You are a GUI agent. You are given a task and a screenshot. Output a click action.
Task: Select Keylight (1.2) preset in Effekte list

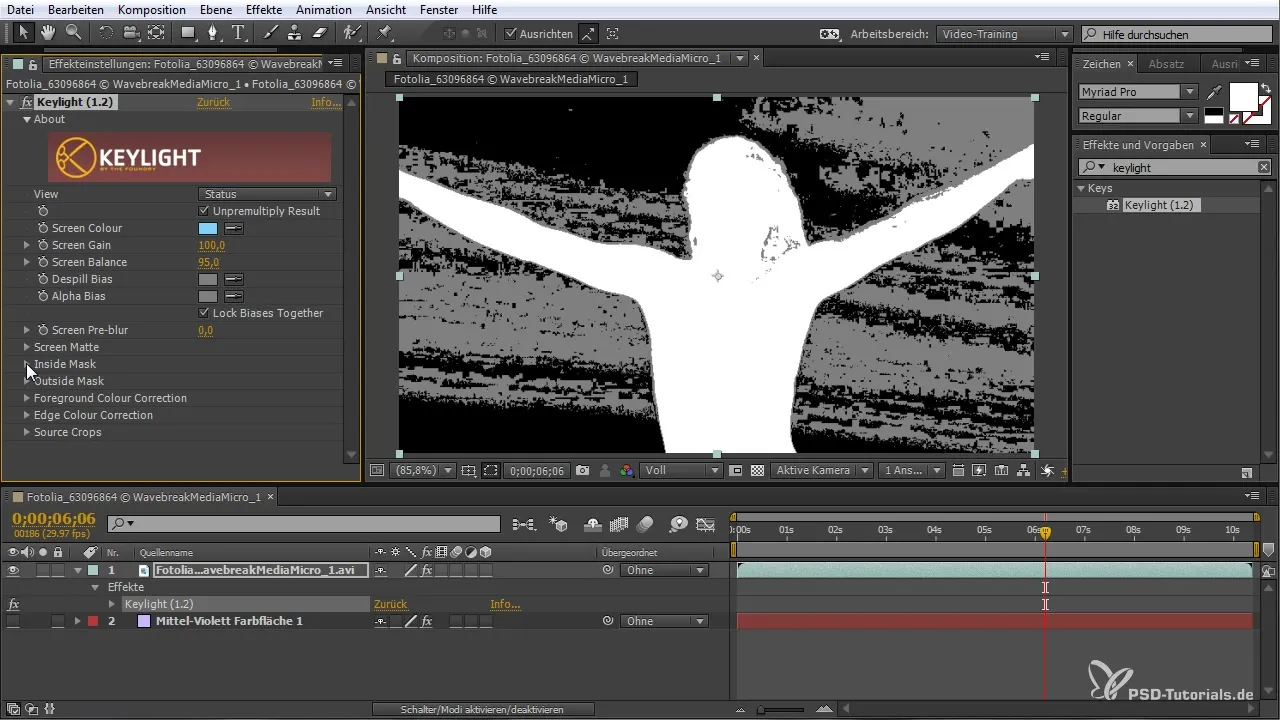pos(1158,205)
